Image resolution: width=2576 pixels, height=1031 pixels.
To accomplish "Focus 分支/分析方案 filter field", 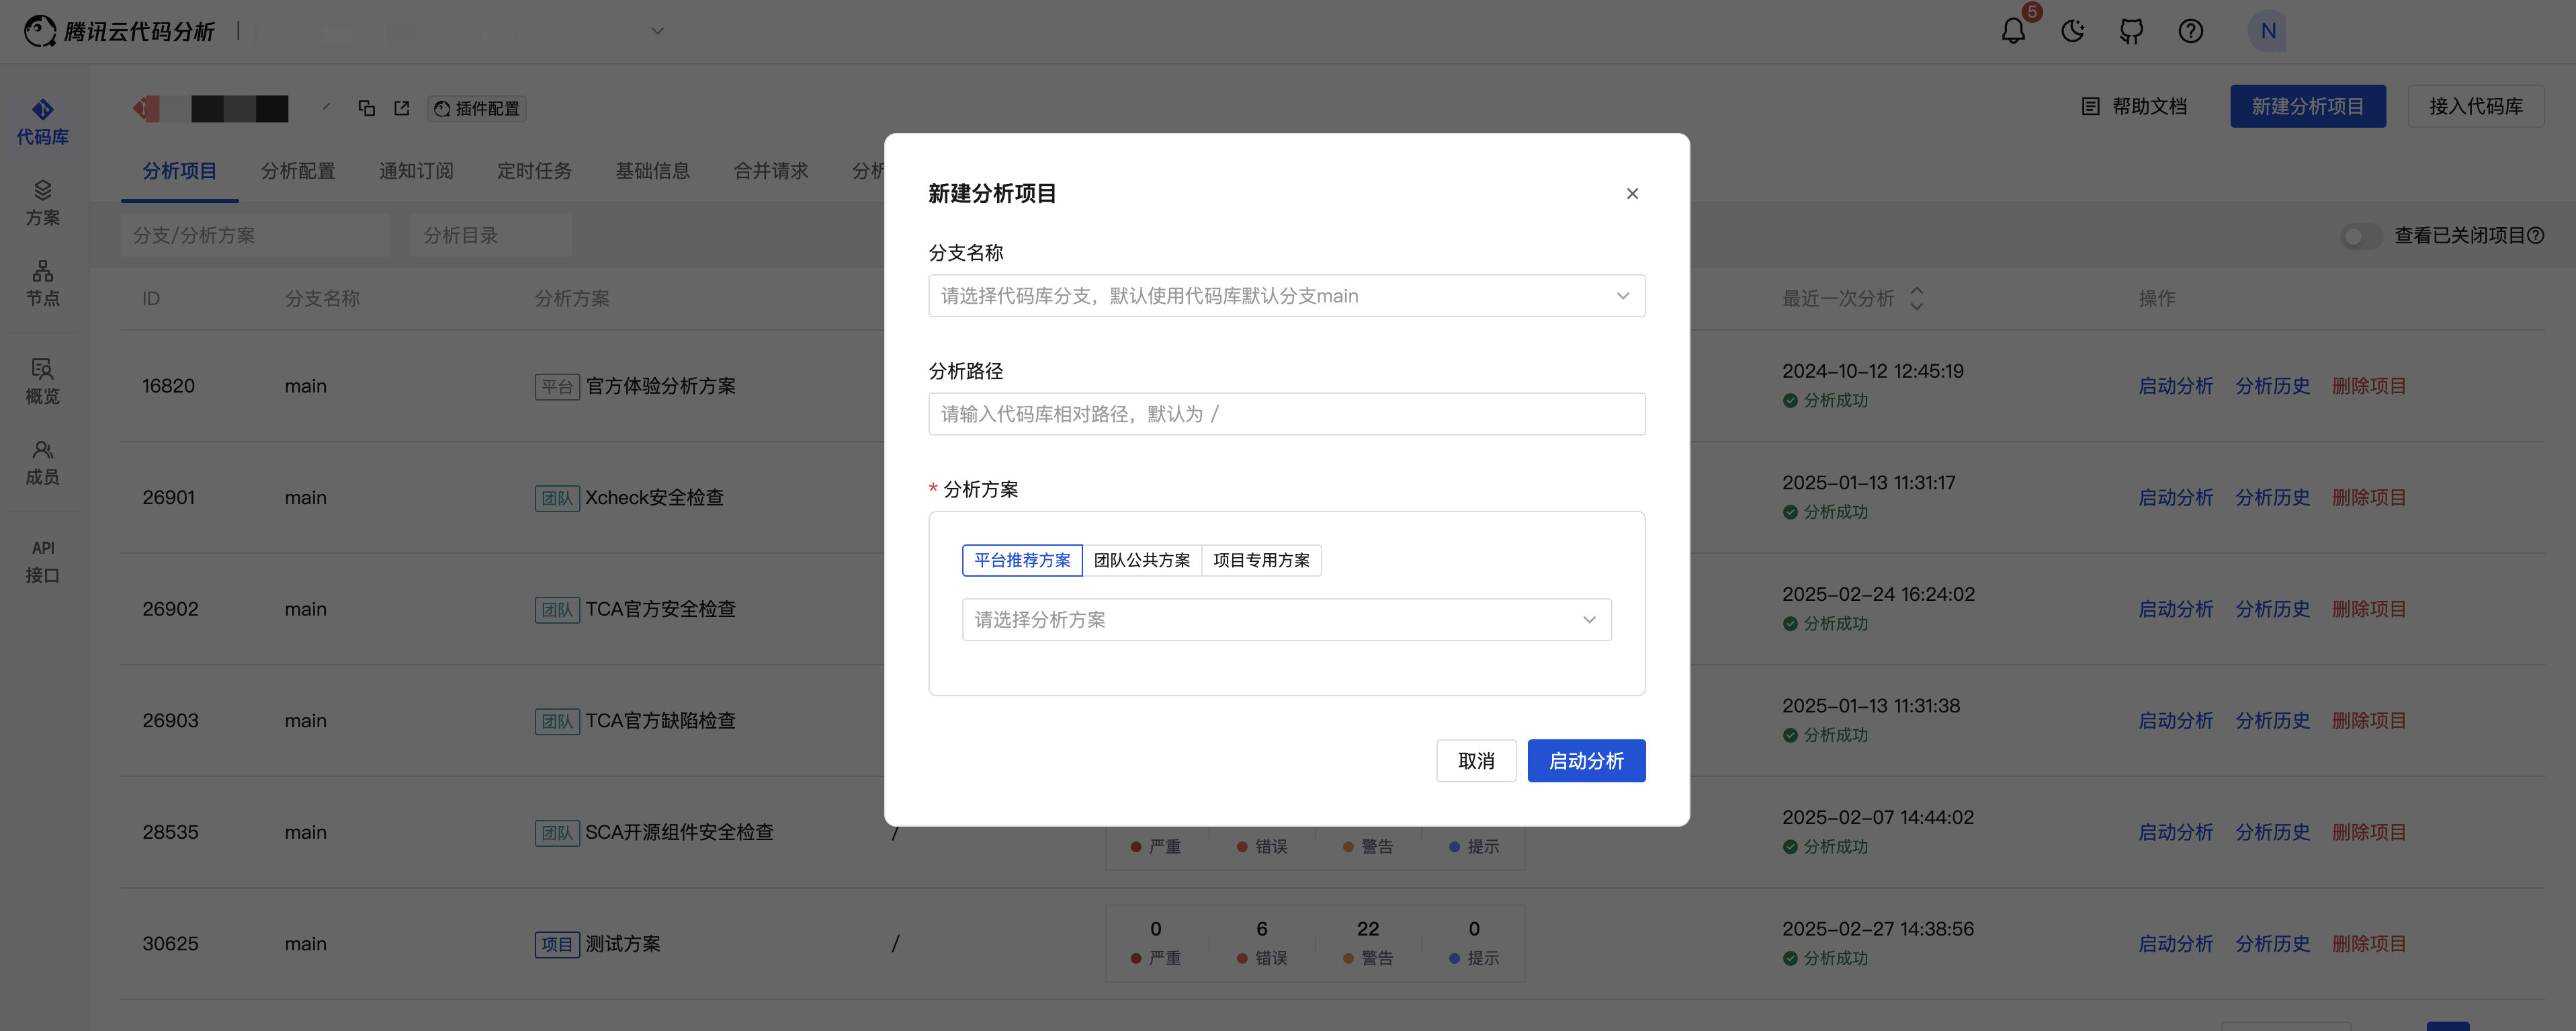I will pos(255,236).
